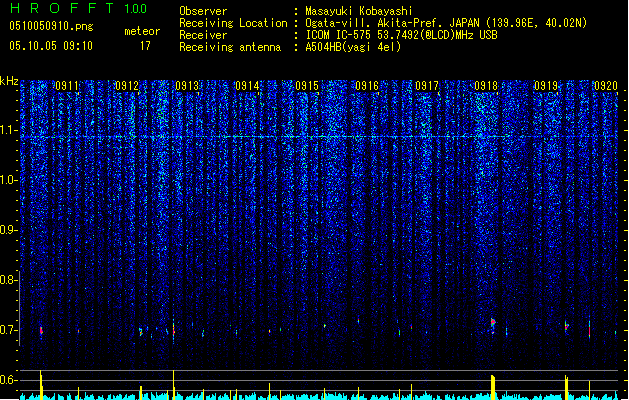Click the 0912 time marker
Screen dimensions: 629x400
tap(127, 86)
